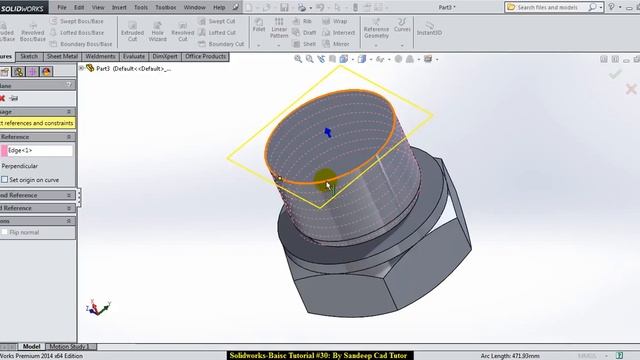Expand the Third Reference section
This screenshot has width=640, height=360.
[69, 208]
